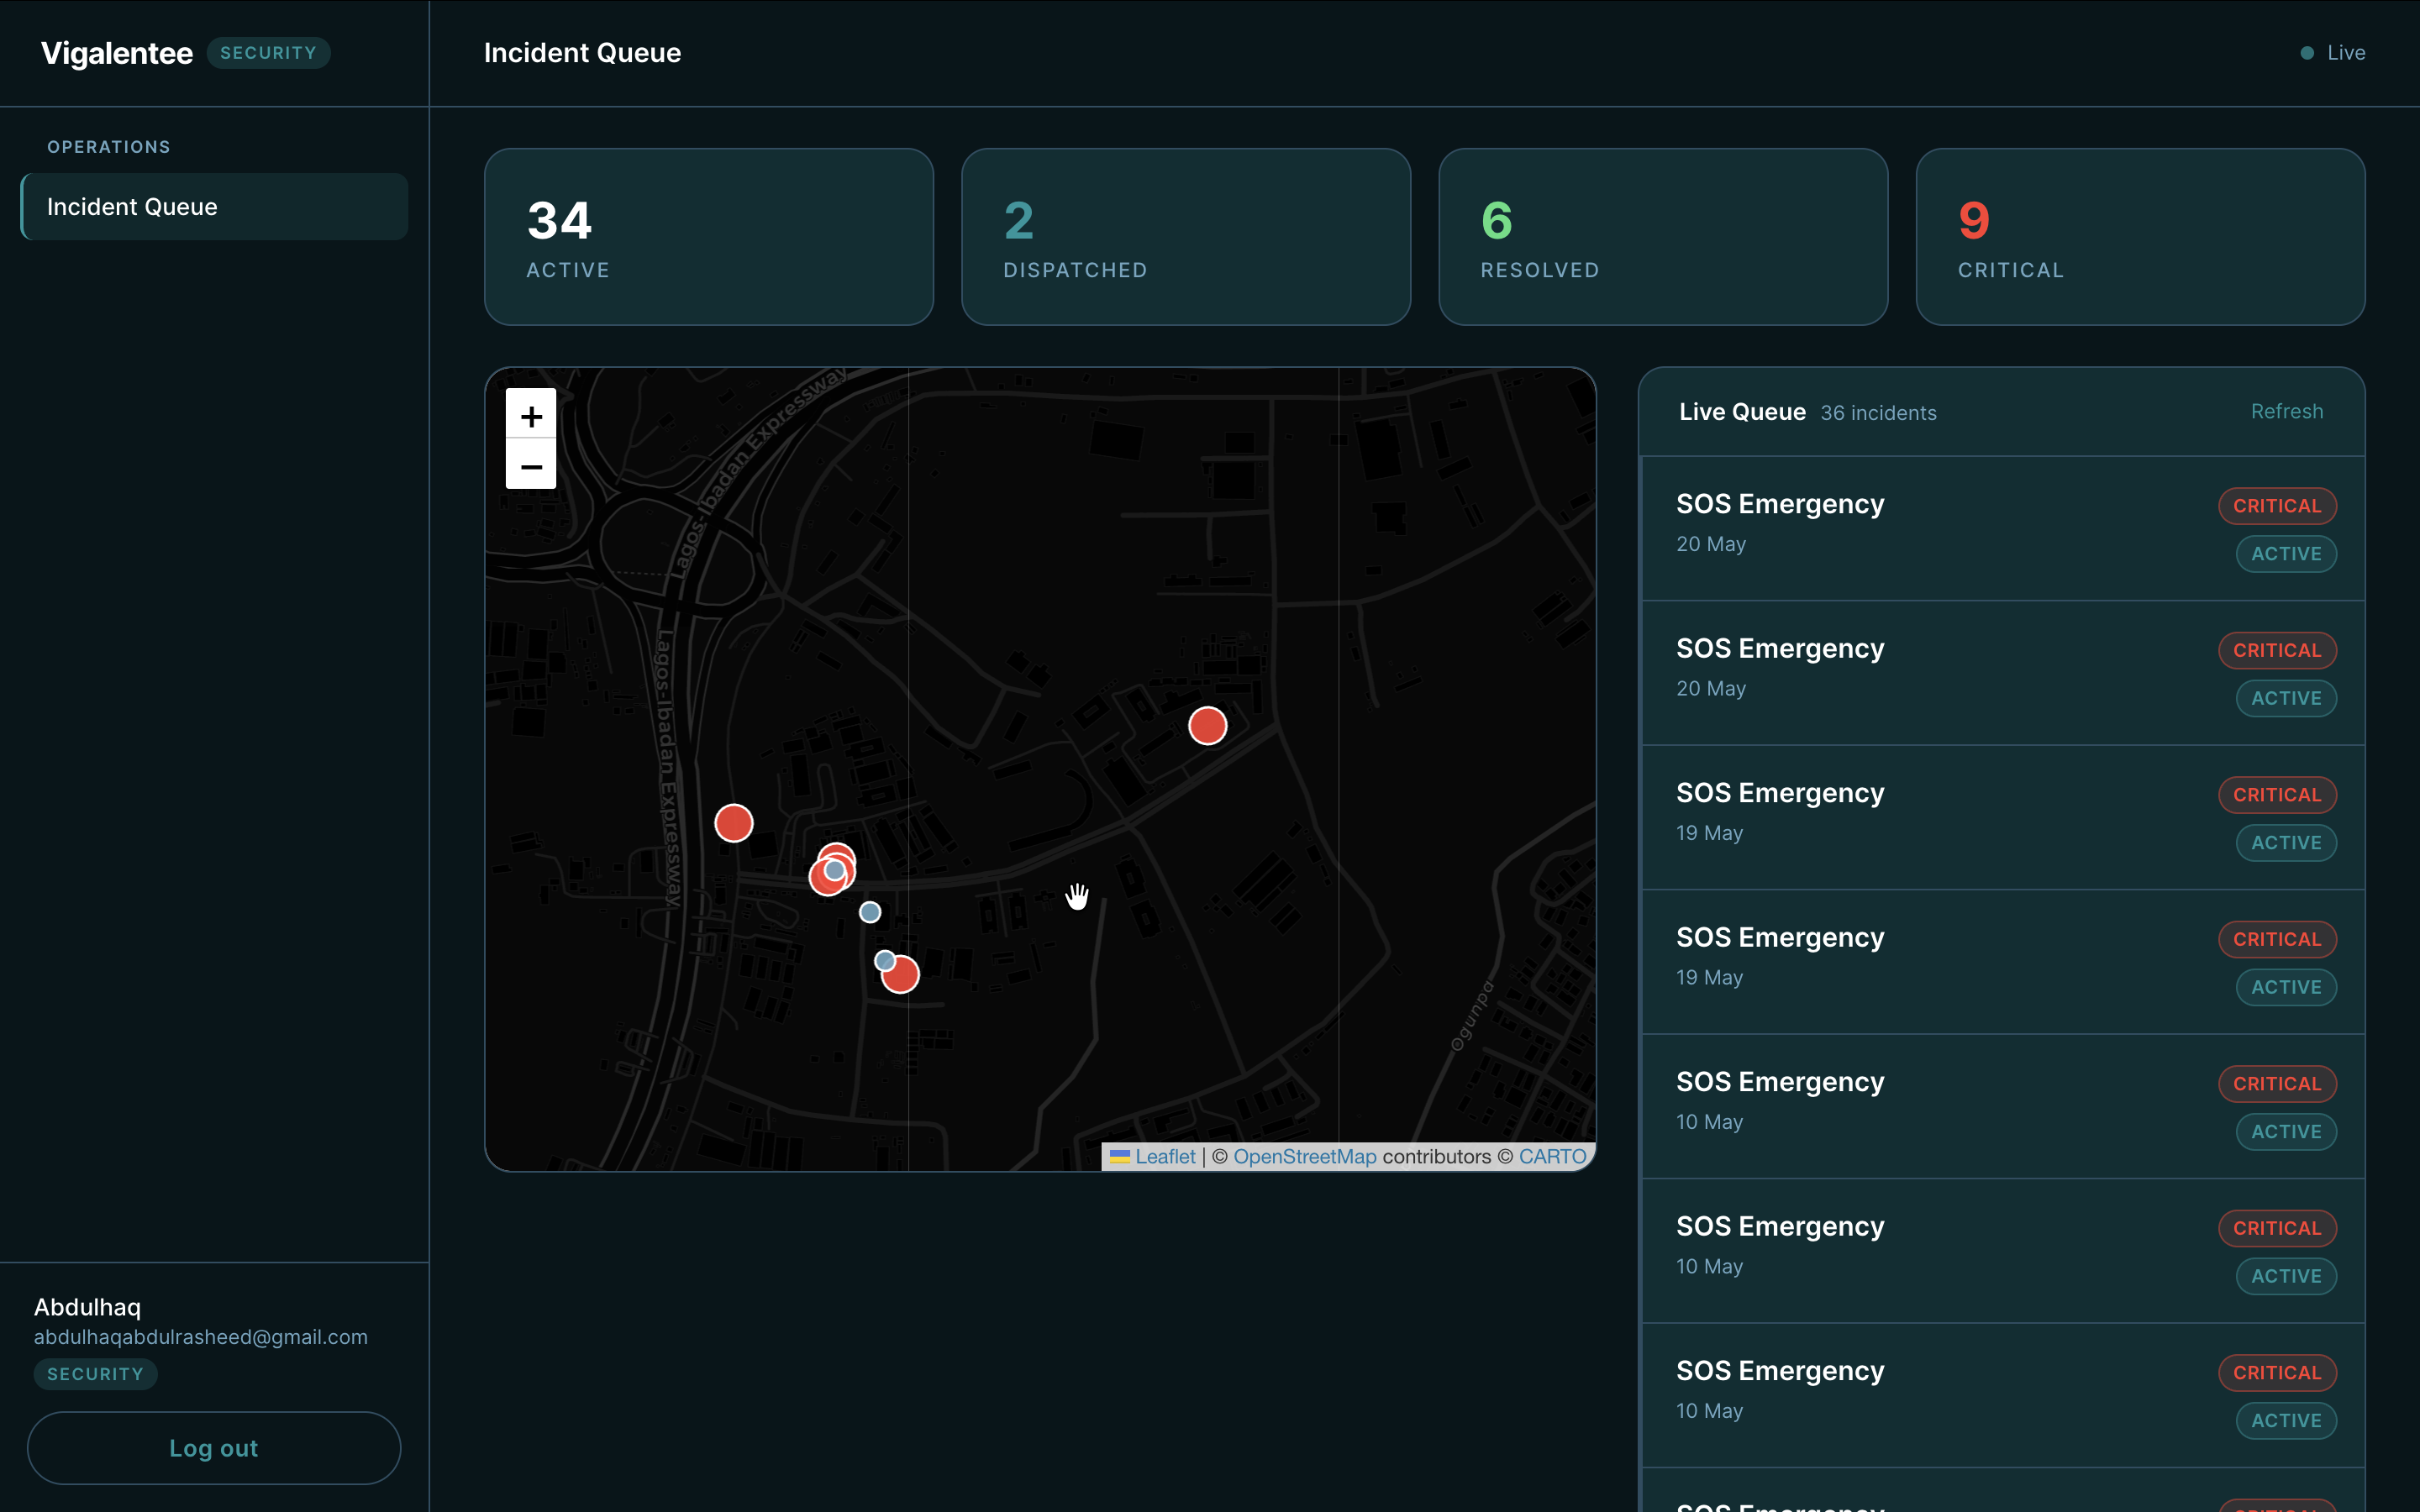Click the OPERATIONS section heading

109,147
